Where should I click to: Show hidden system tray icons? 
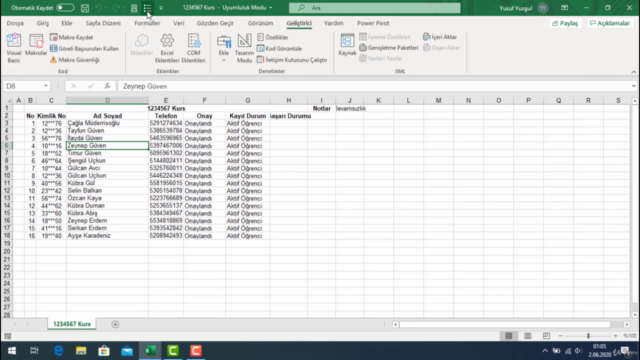click(545, 351)
